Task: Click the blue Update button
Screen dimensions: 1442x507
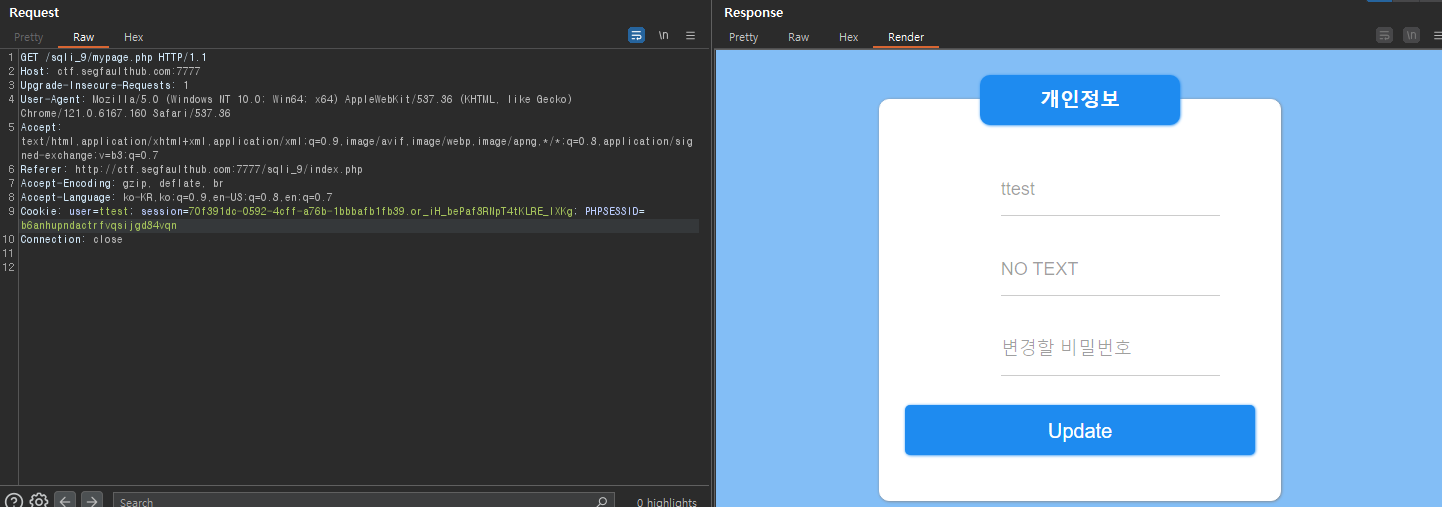Action: tap(1080, 430)
